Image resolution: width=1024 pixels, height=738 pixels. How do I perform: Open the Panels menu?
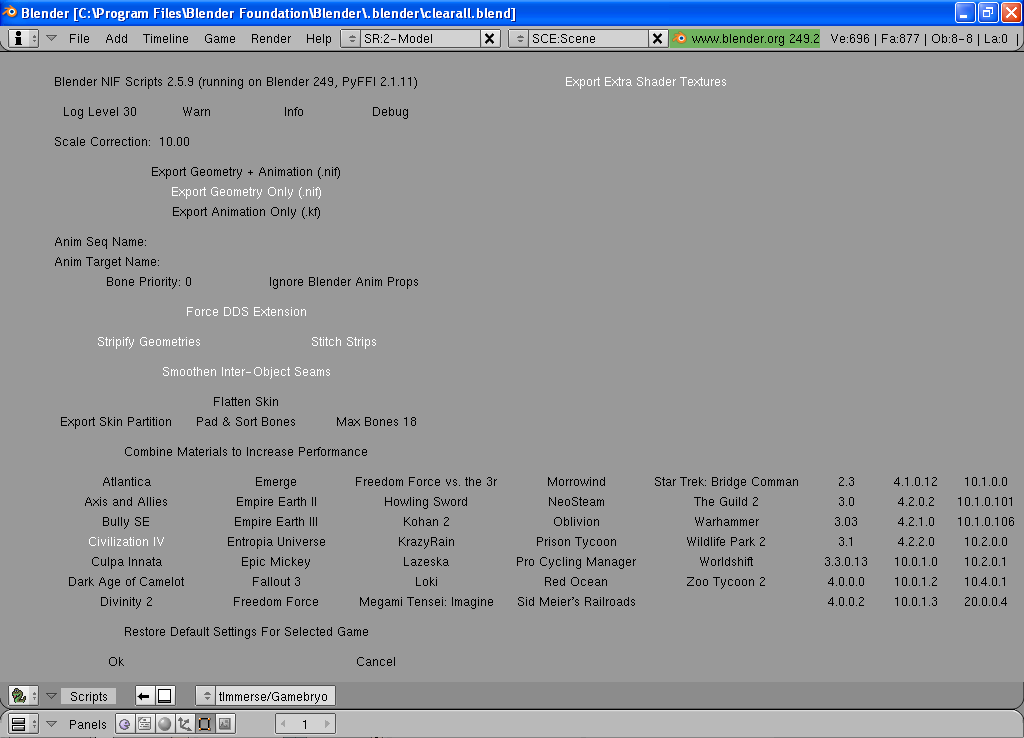coord(88,724)
